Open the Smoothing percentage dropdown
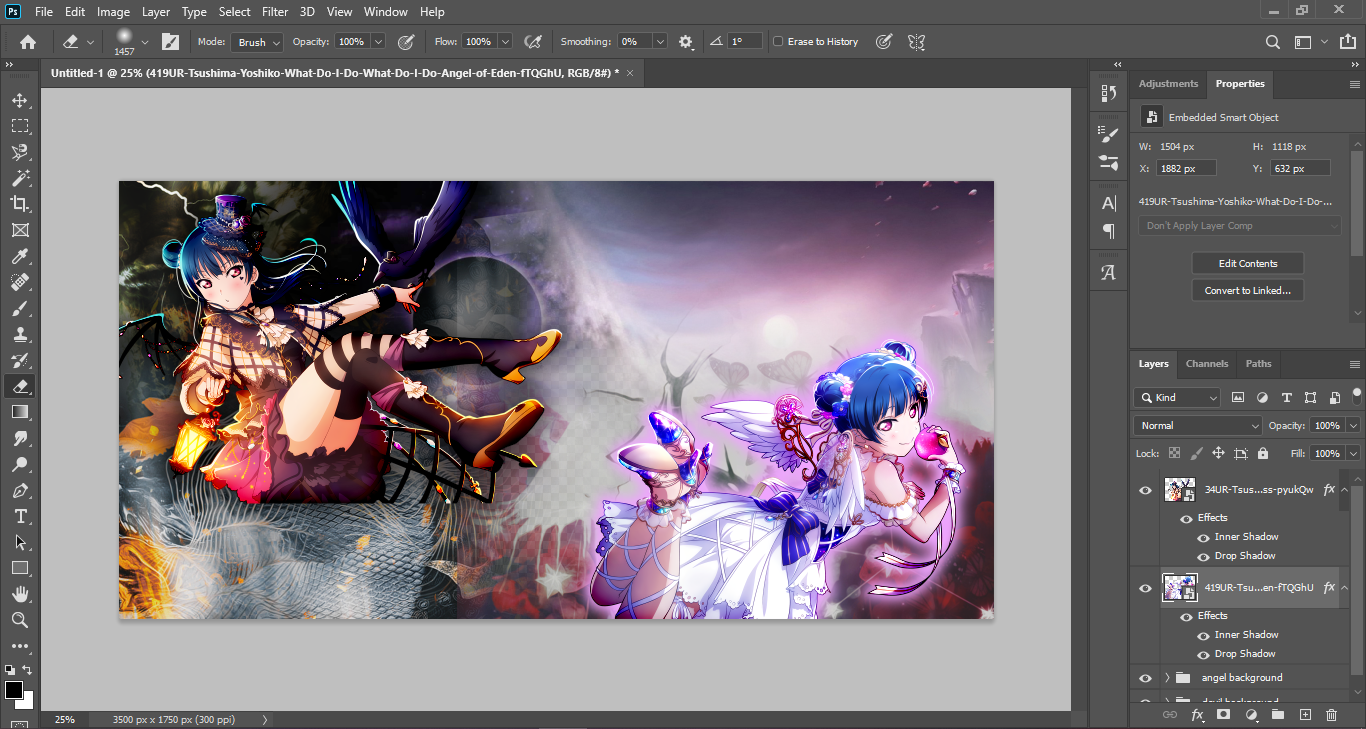This screenshot has height=729, width=1366. pos(660,42)
